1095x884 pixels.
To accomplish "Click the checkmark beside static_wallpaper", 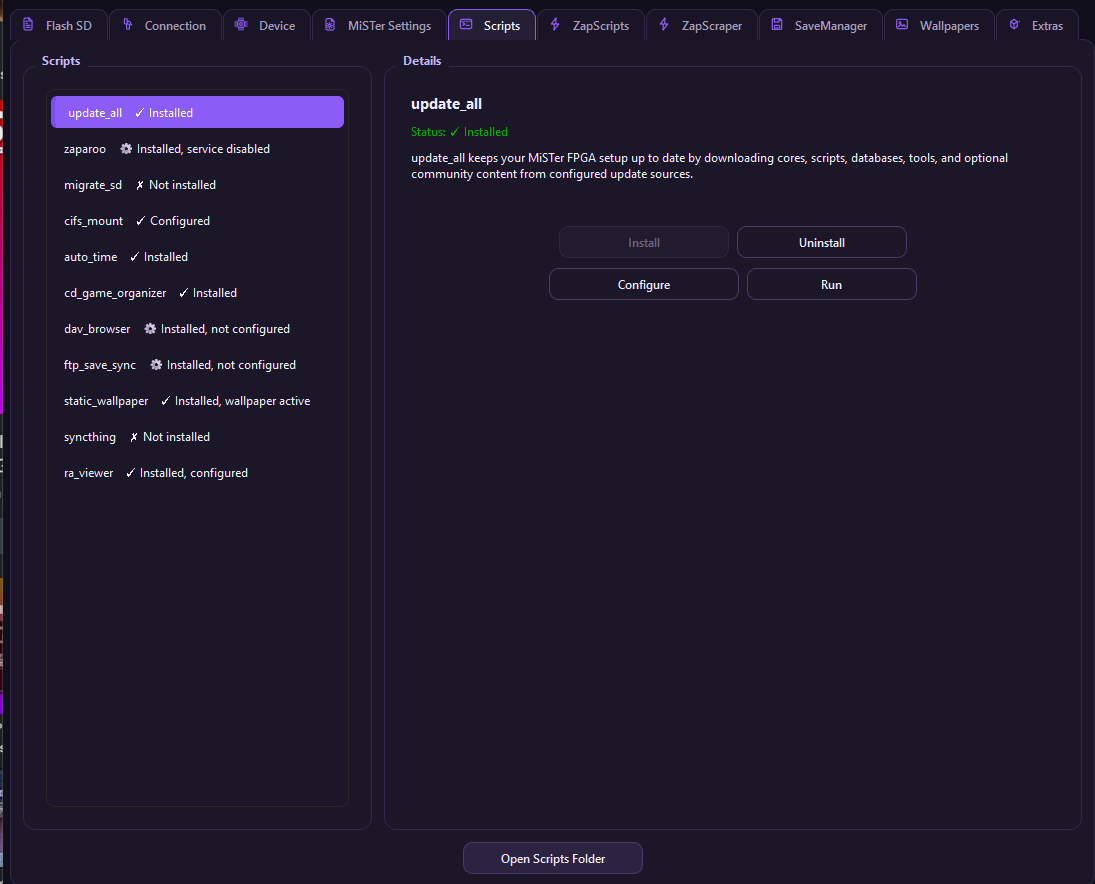I will [x=166, y=401].
